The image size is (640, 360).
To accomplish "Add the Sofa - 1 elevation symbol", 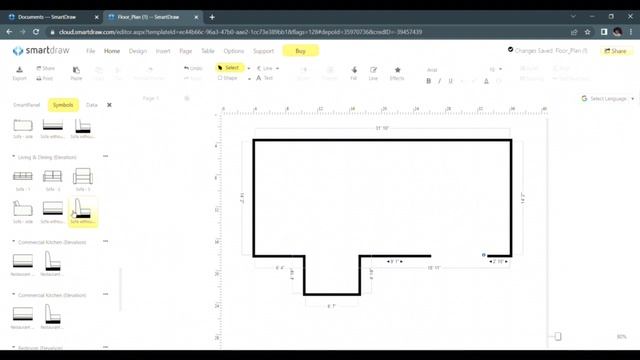I will point(23,180).
